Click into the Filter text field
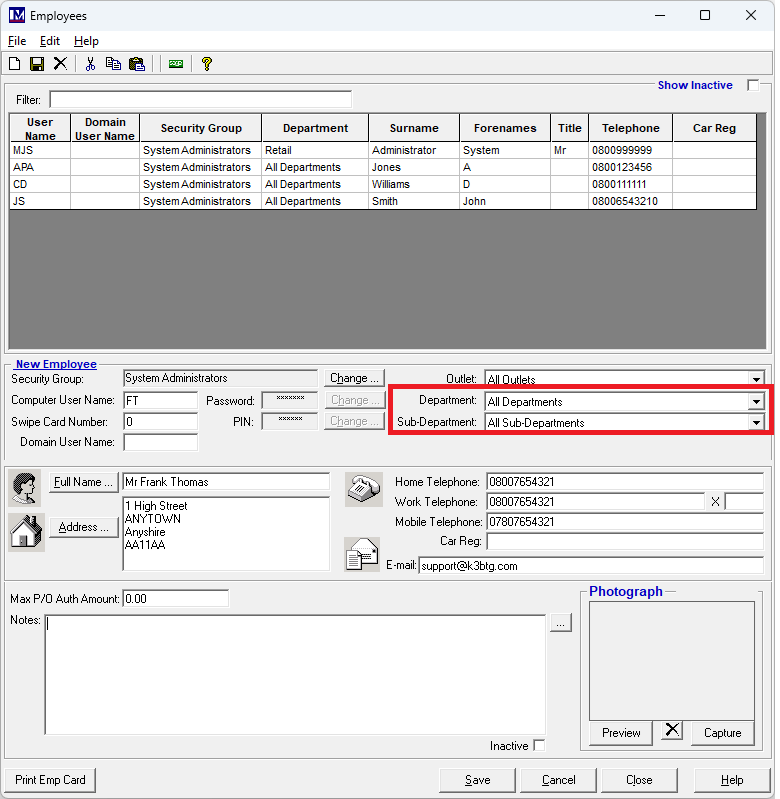 coord(200,100)
